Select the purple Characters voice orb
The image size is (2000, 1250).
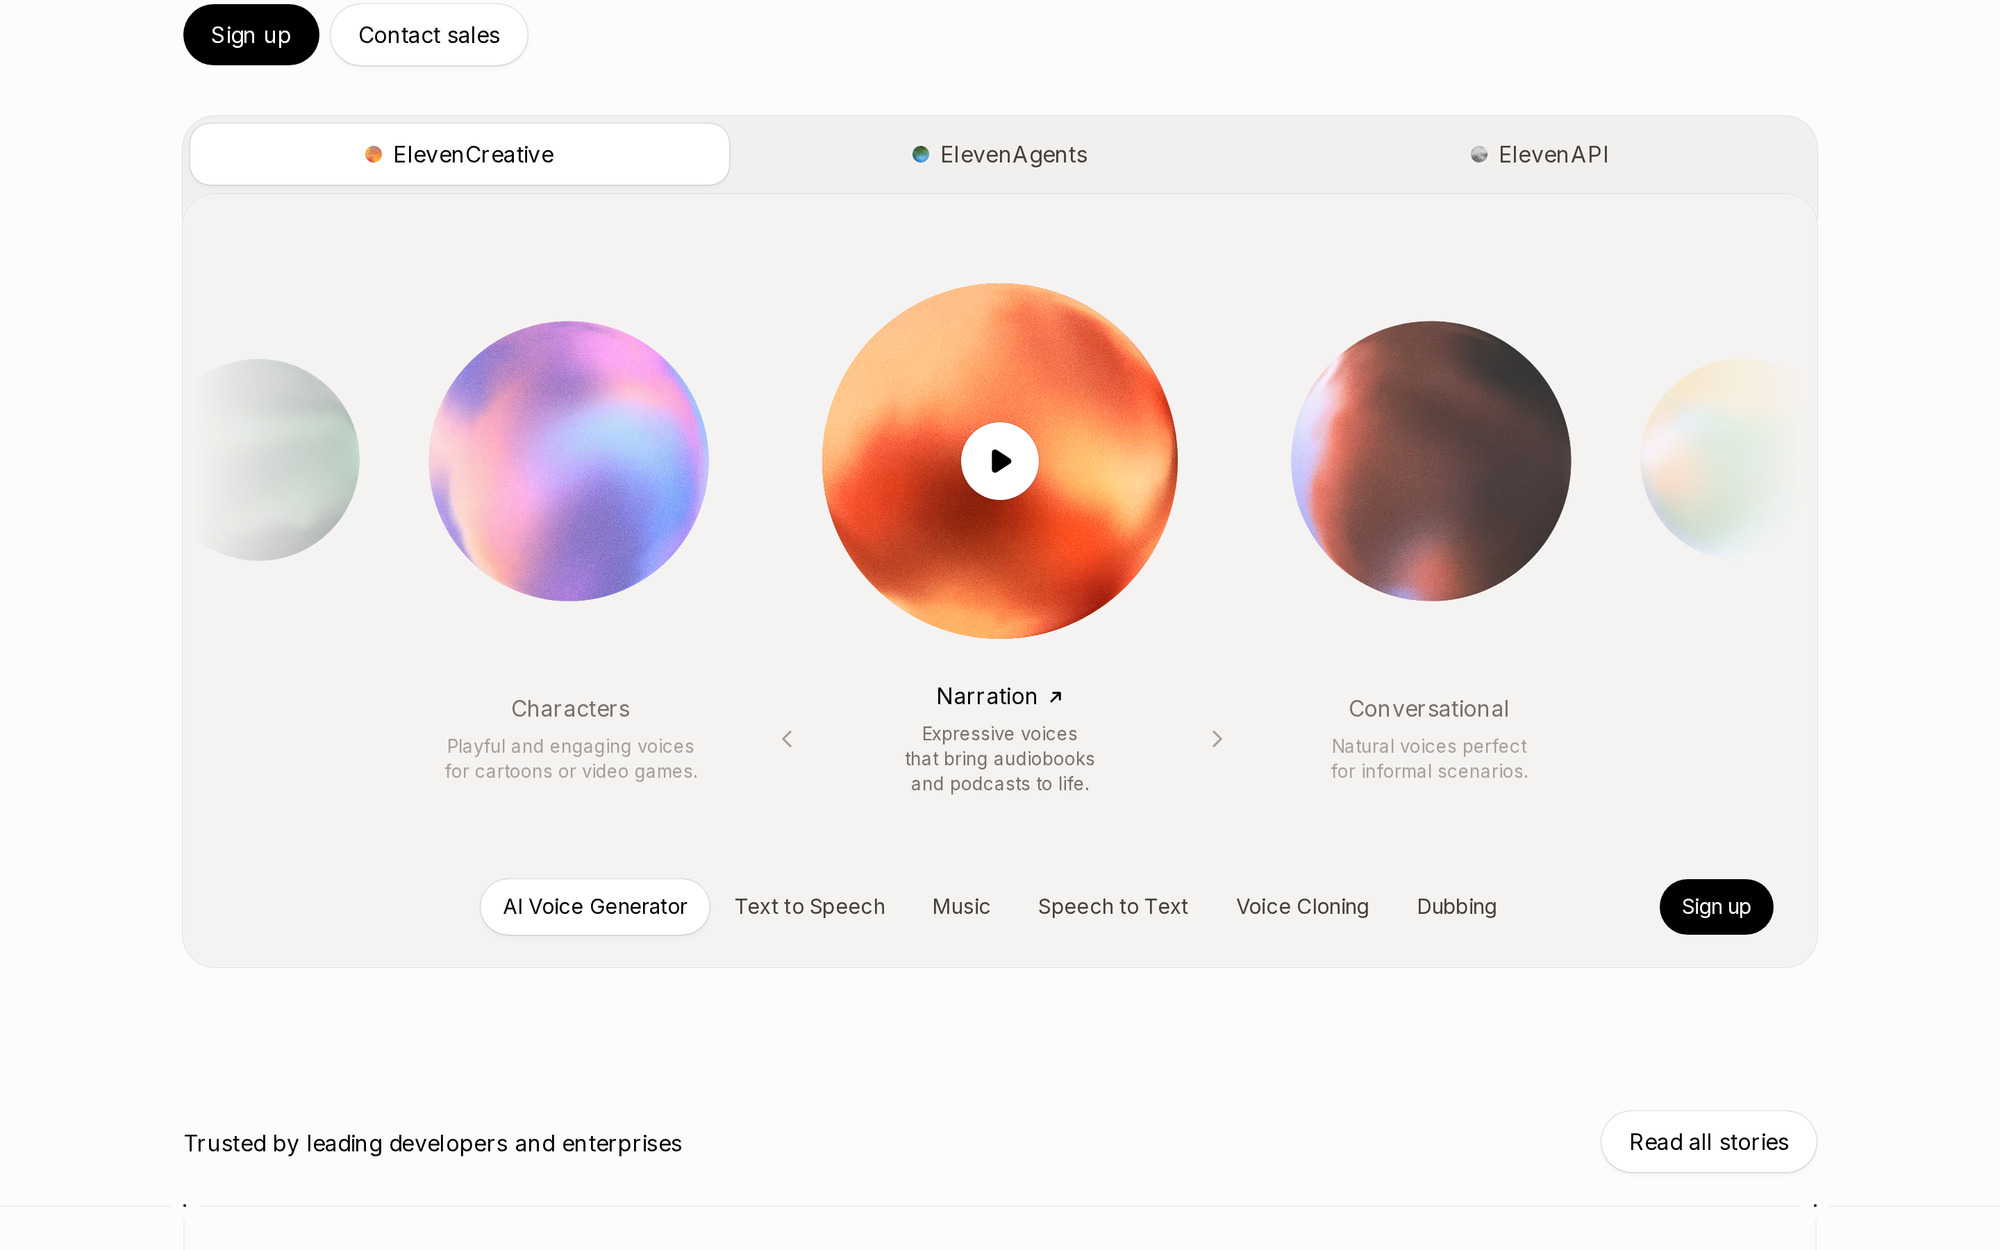569,461
